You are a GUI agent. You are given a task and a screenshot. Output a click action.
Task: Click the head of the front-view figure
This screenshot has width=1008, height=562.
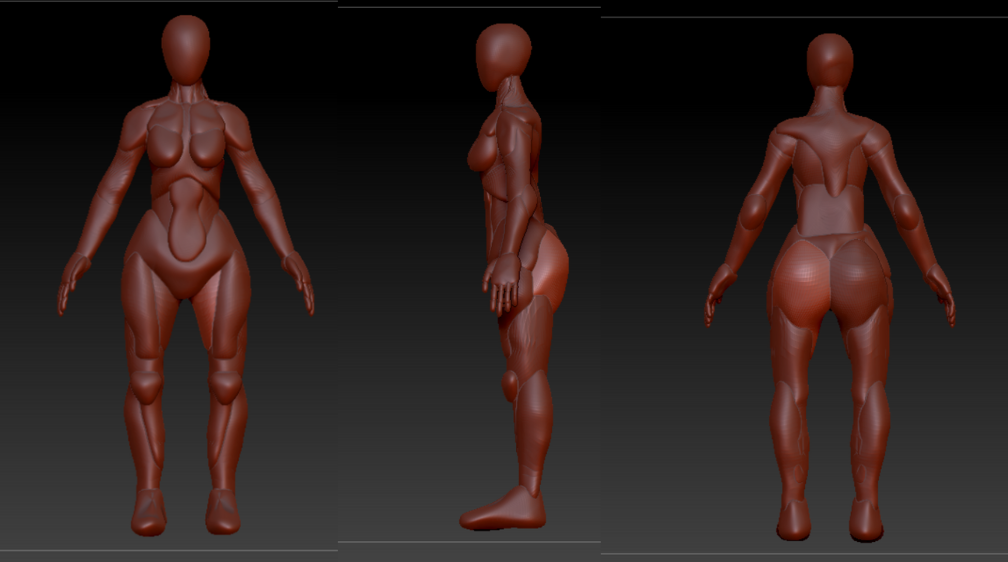tap(186, 48)
